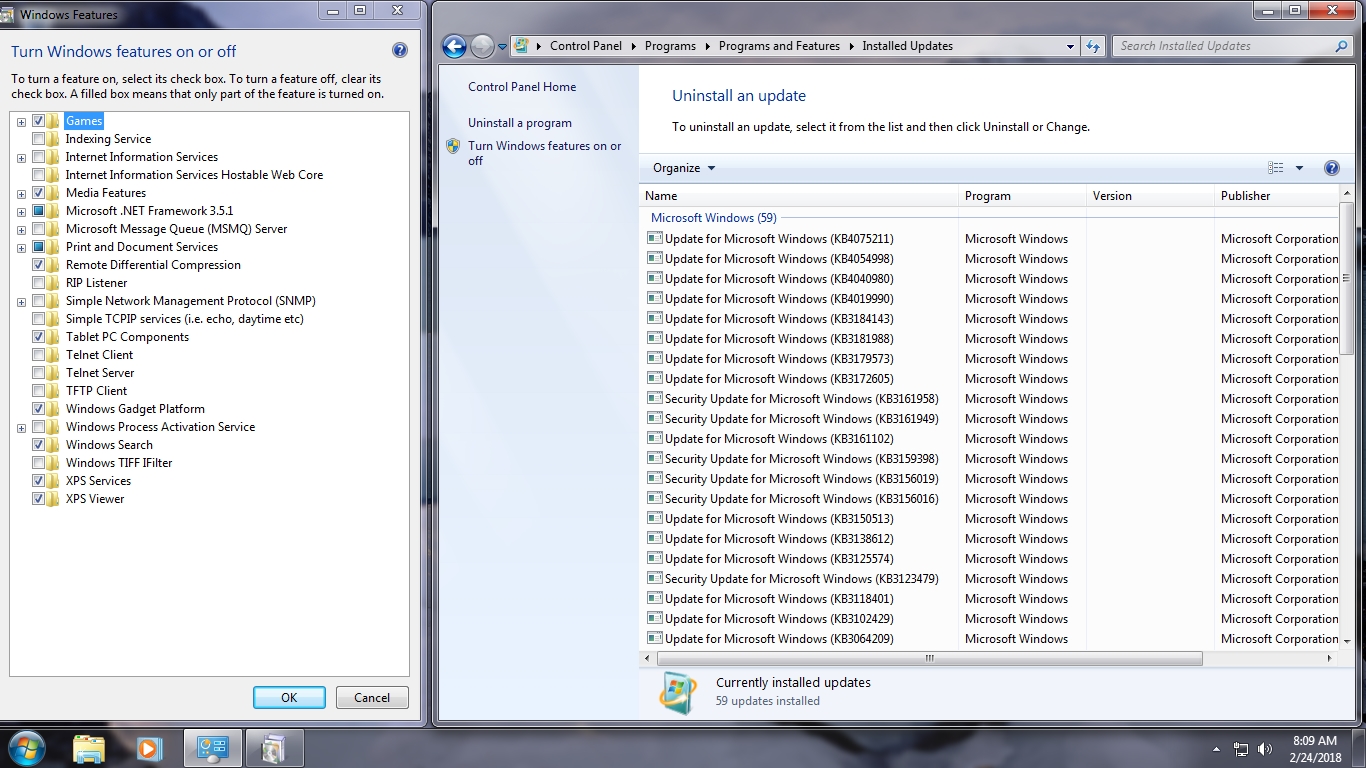
Task: Sort updates by Publisher column
Action: point(1276,196)
